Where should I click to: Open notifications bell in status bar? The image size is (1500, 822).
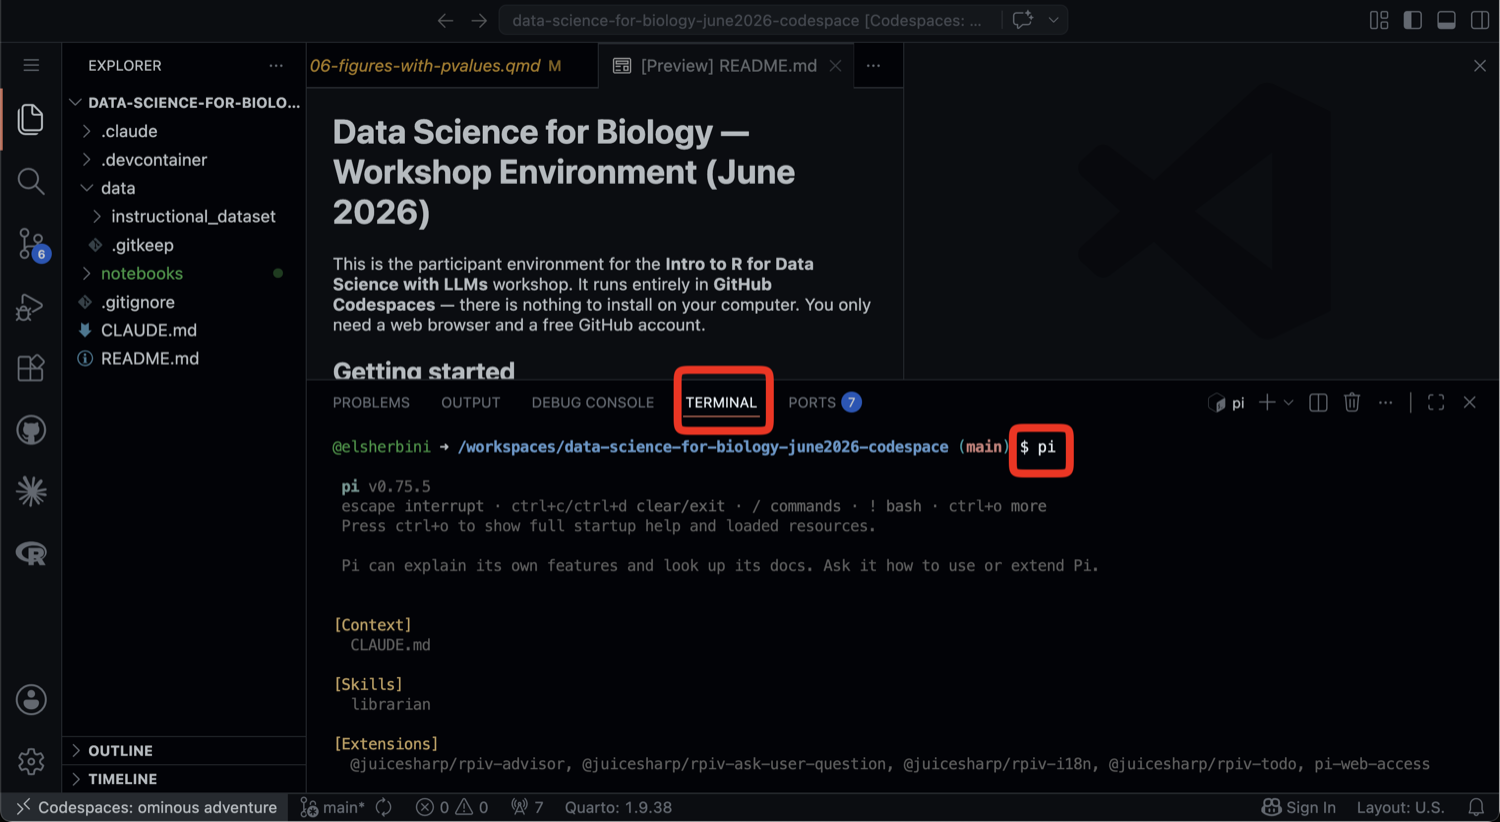[1476, 807]
